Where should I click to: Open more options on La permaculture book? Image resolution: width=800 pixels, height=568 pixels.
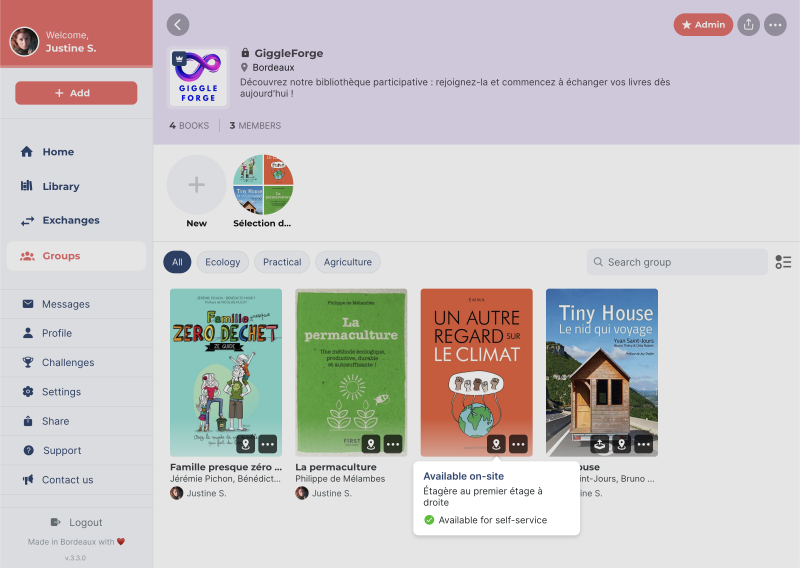click(393, 444)
